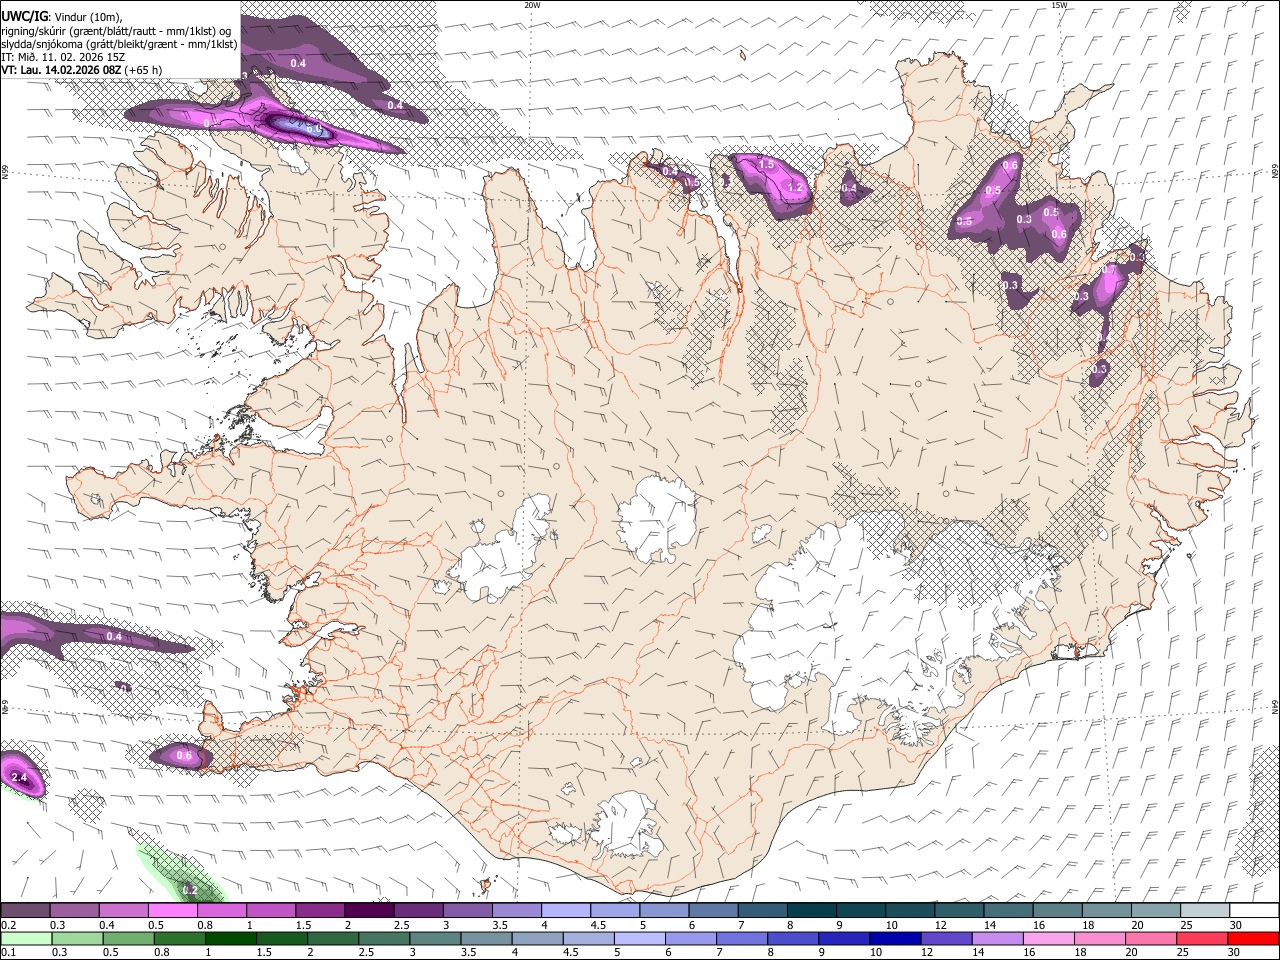The image size is (1280, 960).
Task: Select the light pink lower-row swatch starting at 16
Action: click(1048, 938)
